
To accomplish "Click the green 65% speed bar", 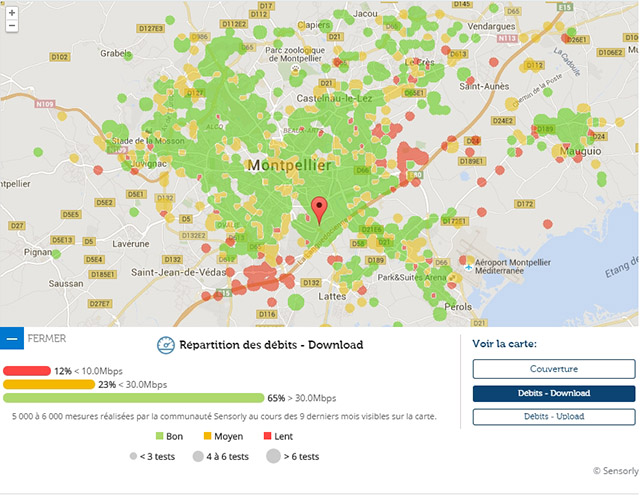I will click(133, 398).
